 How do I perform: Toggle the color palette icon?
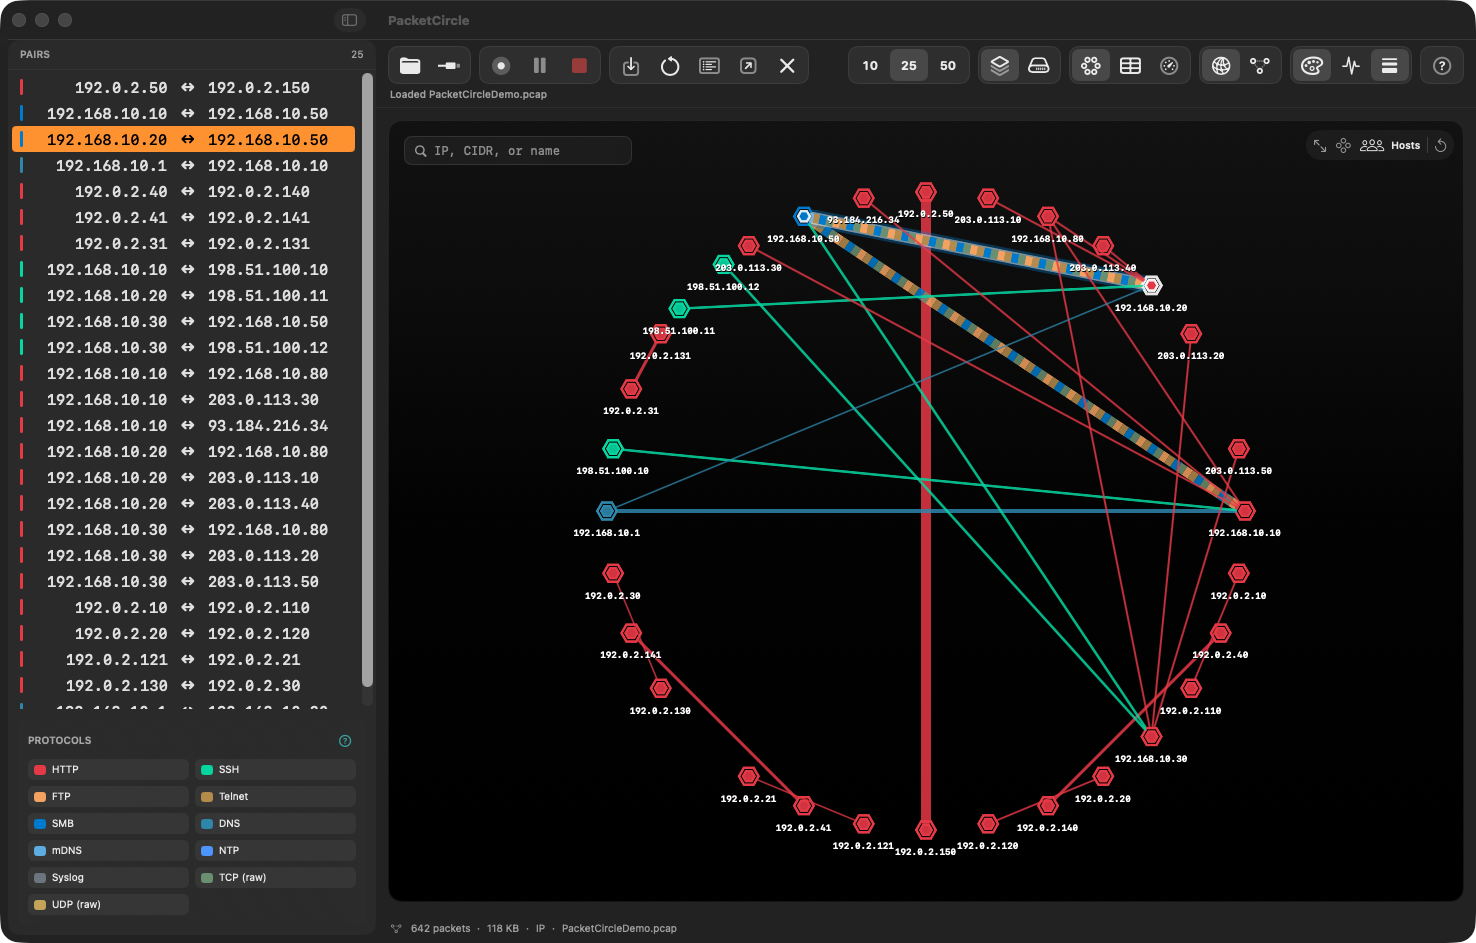tap(1312, 66)
